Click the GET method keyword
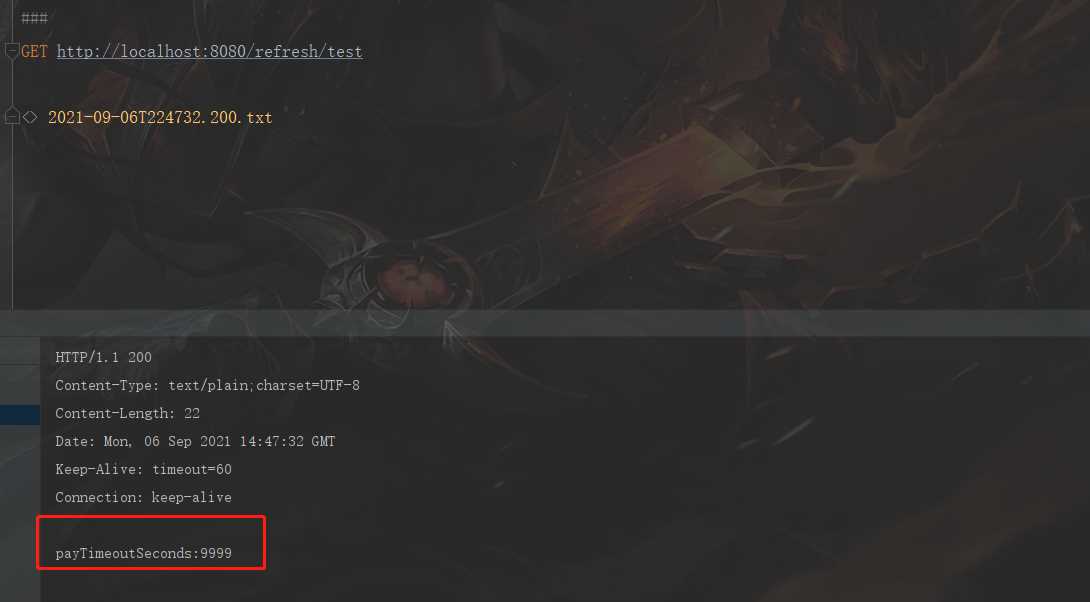 (x=34, y=51)
